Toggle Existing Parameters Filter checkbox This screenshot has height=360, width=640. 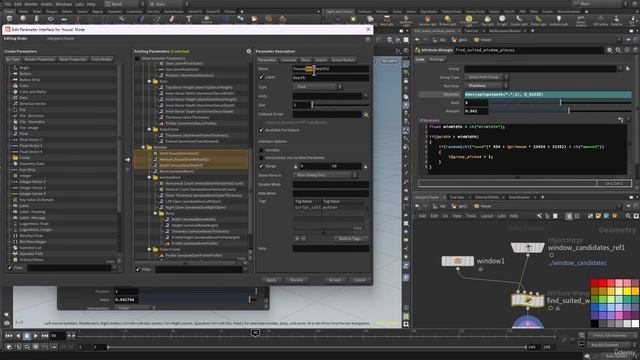138,269
